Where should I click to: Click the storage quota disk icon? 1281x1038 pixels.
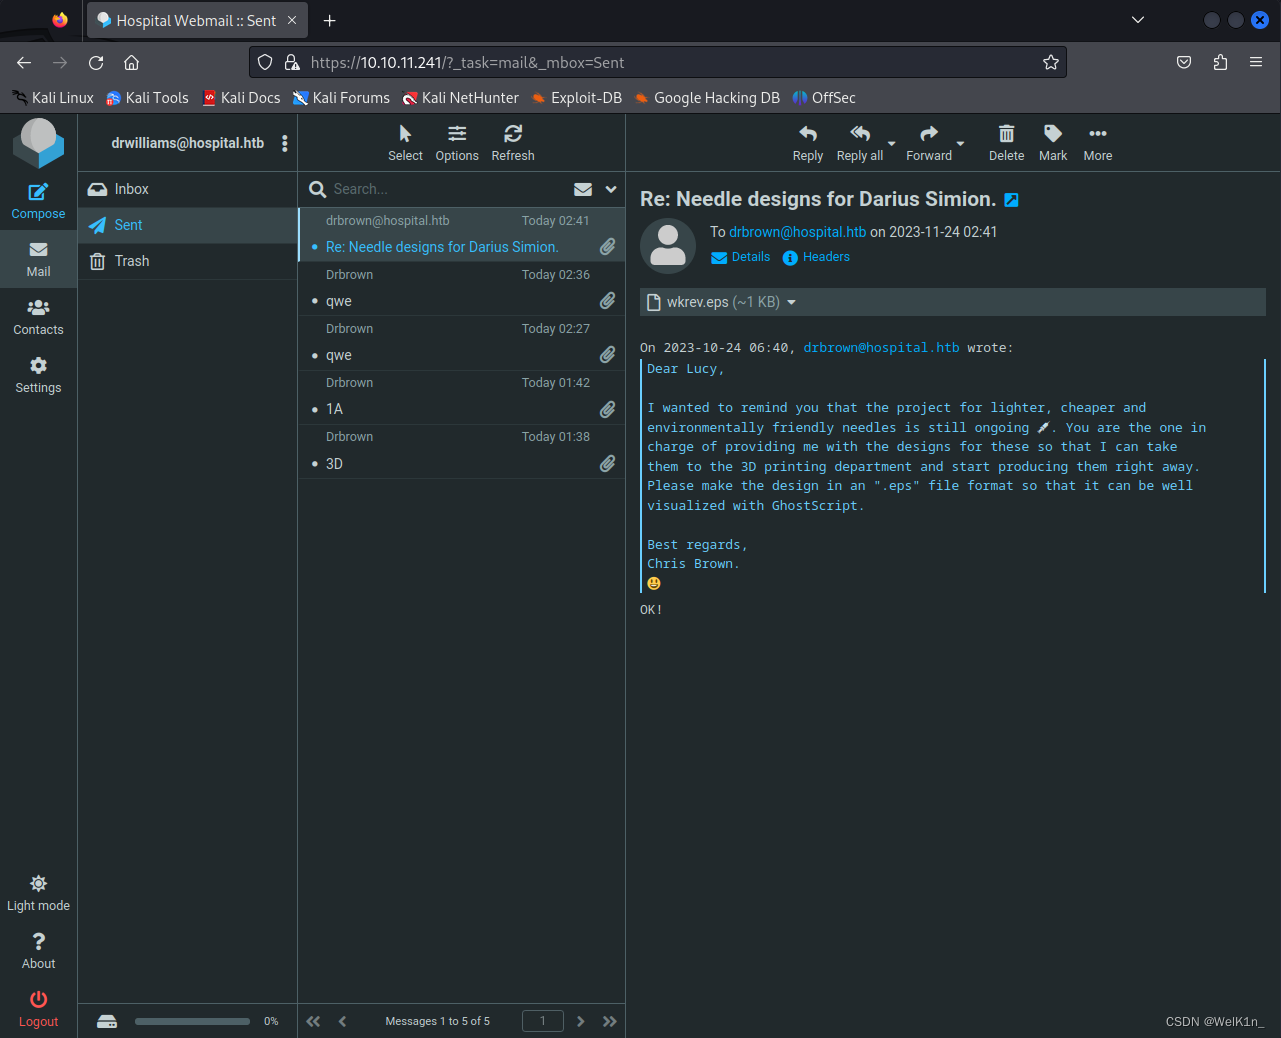click(107, 1021)
